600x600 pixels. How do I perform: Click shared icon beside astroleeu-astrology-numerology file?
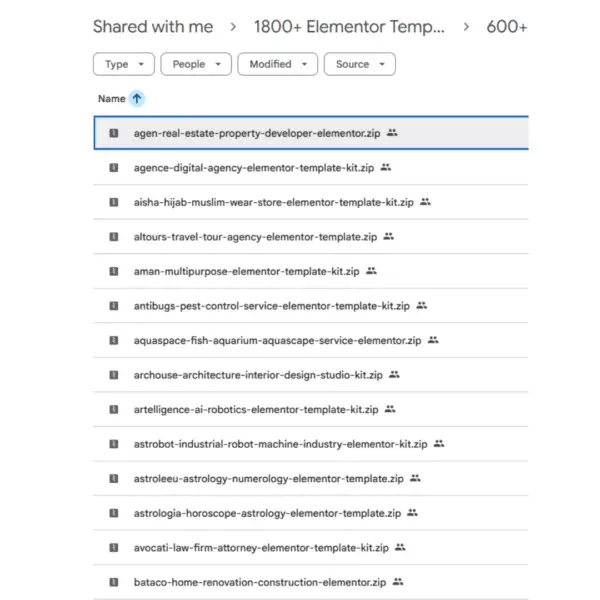click(x=416, y=478)
